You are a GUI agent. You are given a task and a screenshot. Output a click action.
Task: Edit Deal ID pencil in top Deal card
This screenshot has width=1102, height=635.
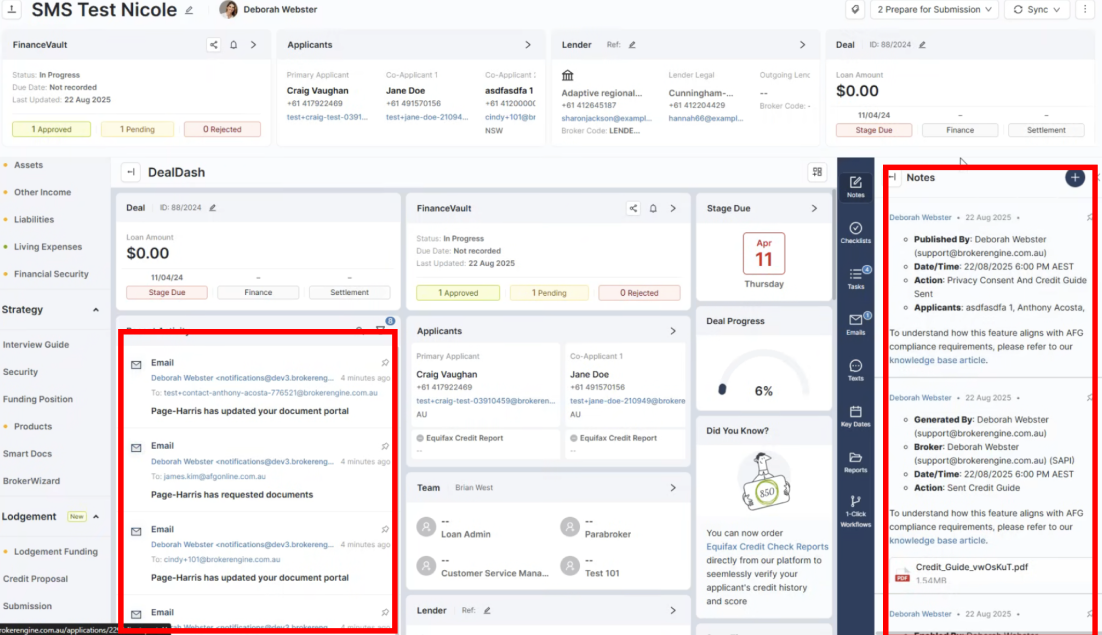pos(922,45)
